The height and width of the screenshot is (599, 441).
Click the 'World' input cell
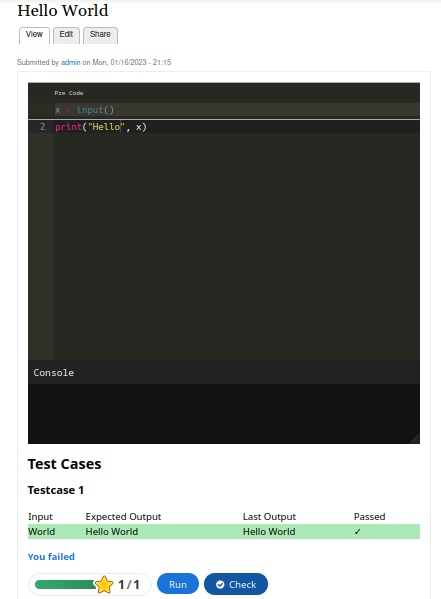click(42, 531)
